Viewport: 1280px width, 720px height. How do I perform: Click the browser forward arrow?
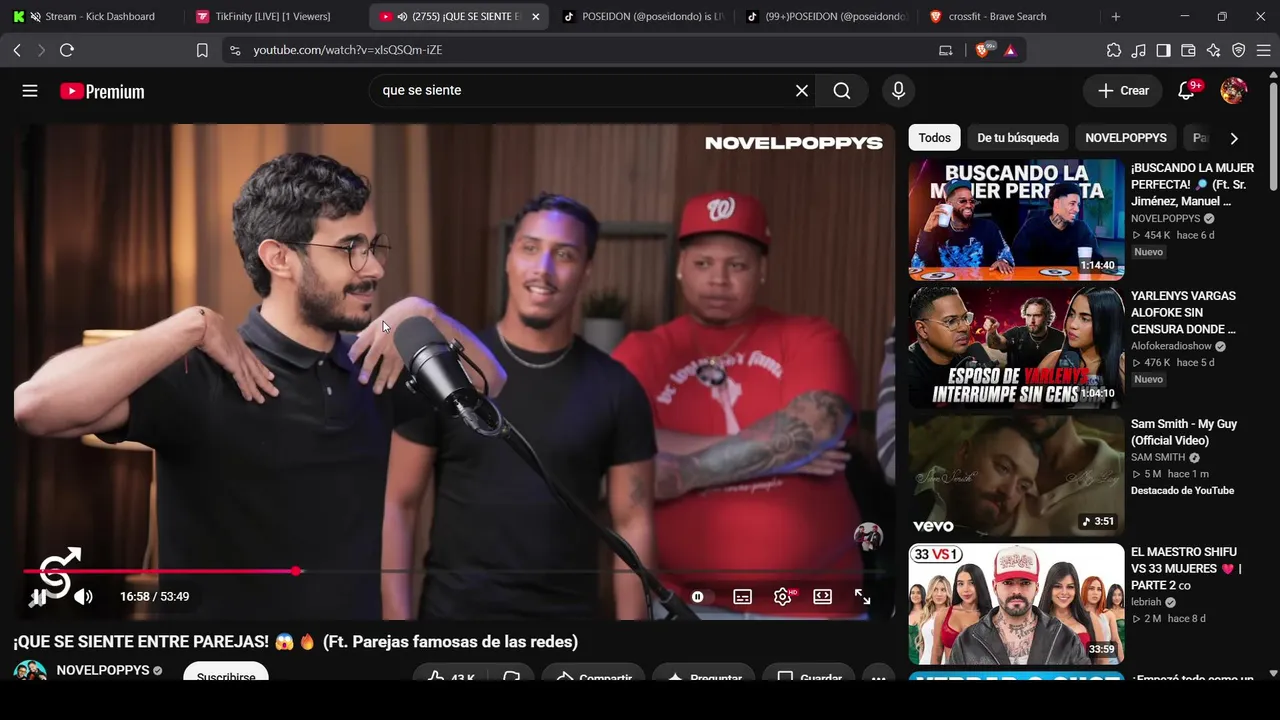pyautogui.click(x=41, y=50)
